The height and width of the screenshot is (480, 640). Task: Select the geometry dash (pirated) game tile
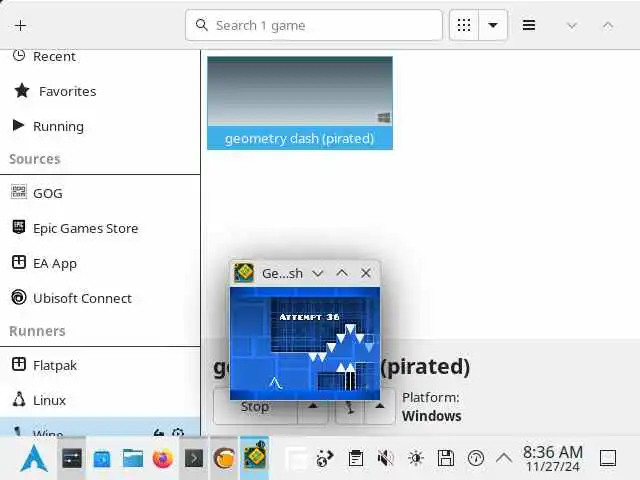(x=300, y=103)
